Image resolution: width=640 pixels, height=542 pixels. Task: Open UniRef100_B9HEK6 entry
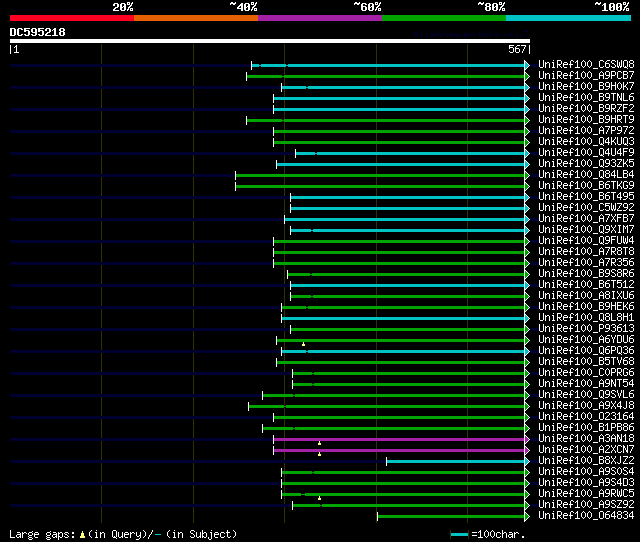coord(586,307)
